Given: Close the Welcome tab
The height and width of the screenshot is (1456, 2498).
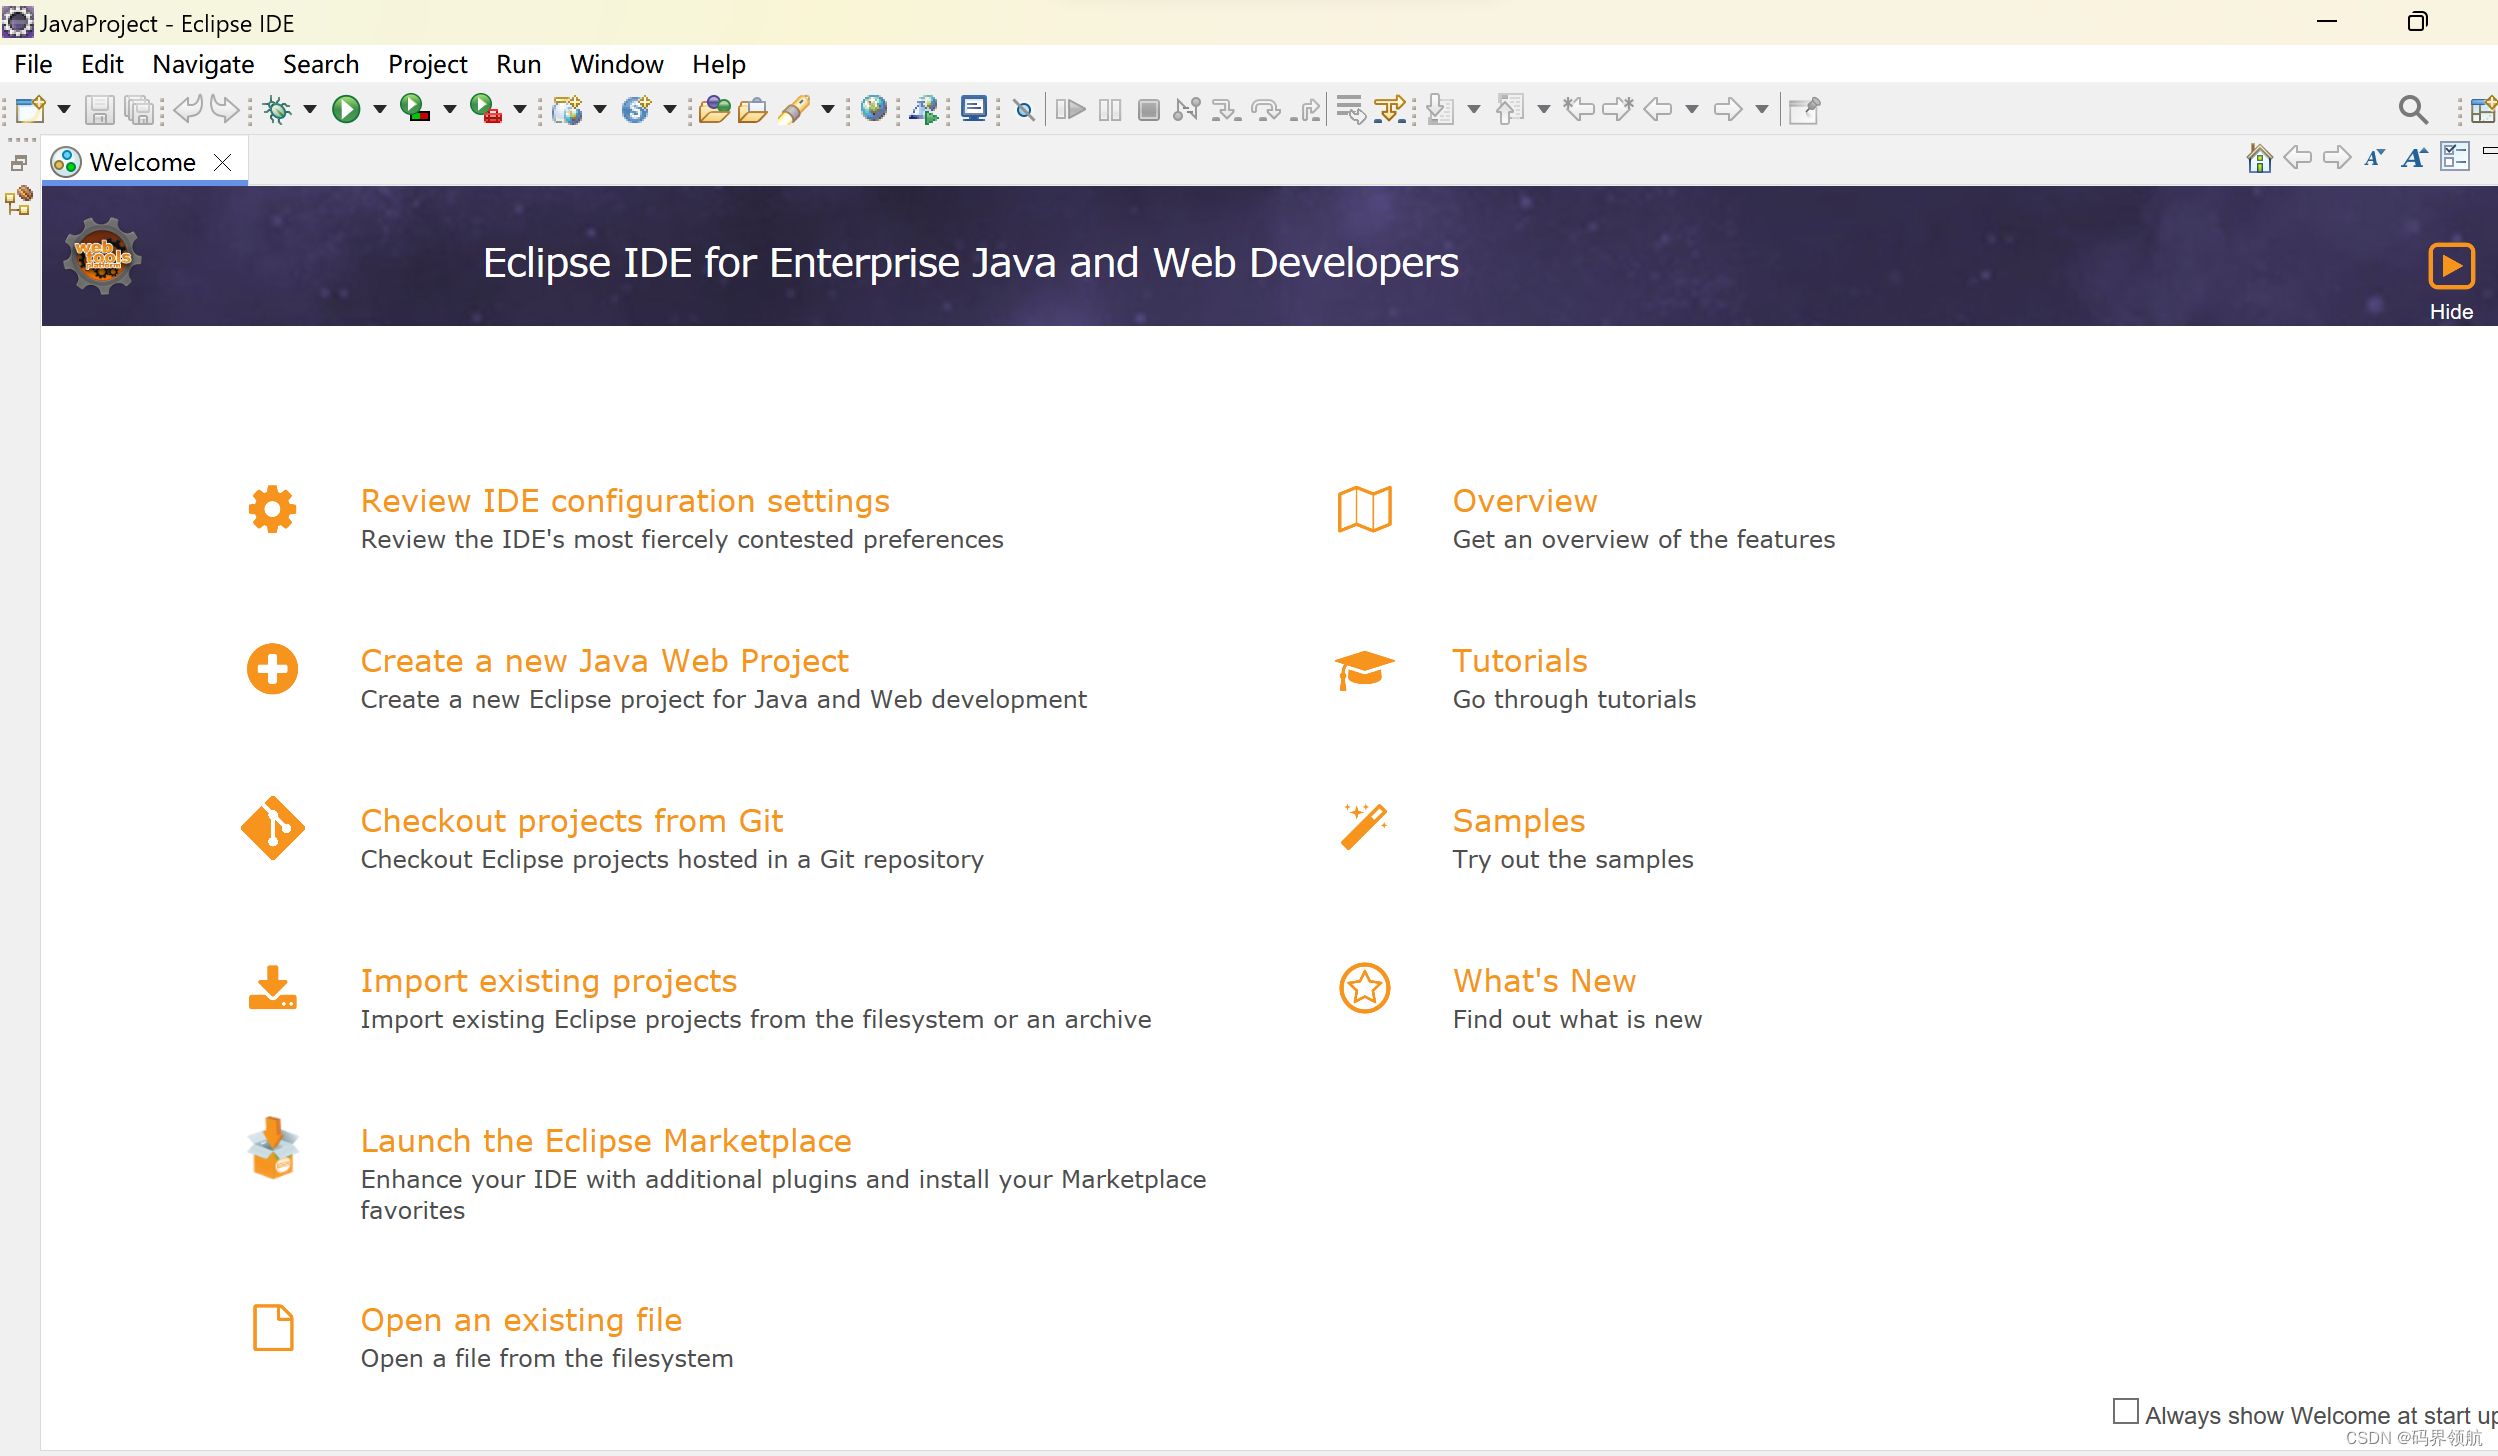Looking at the screenshot, I should coord(223,162).
